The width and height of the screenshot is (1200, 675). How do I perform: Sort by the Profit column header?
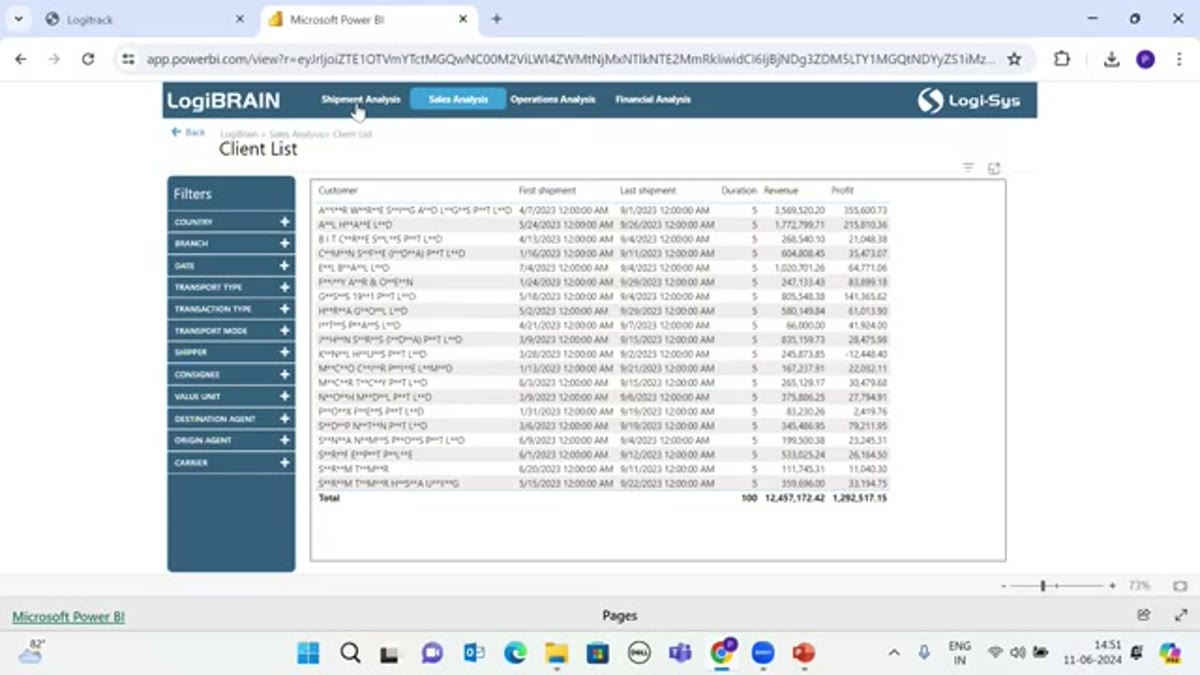click(x=843, y=190)
